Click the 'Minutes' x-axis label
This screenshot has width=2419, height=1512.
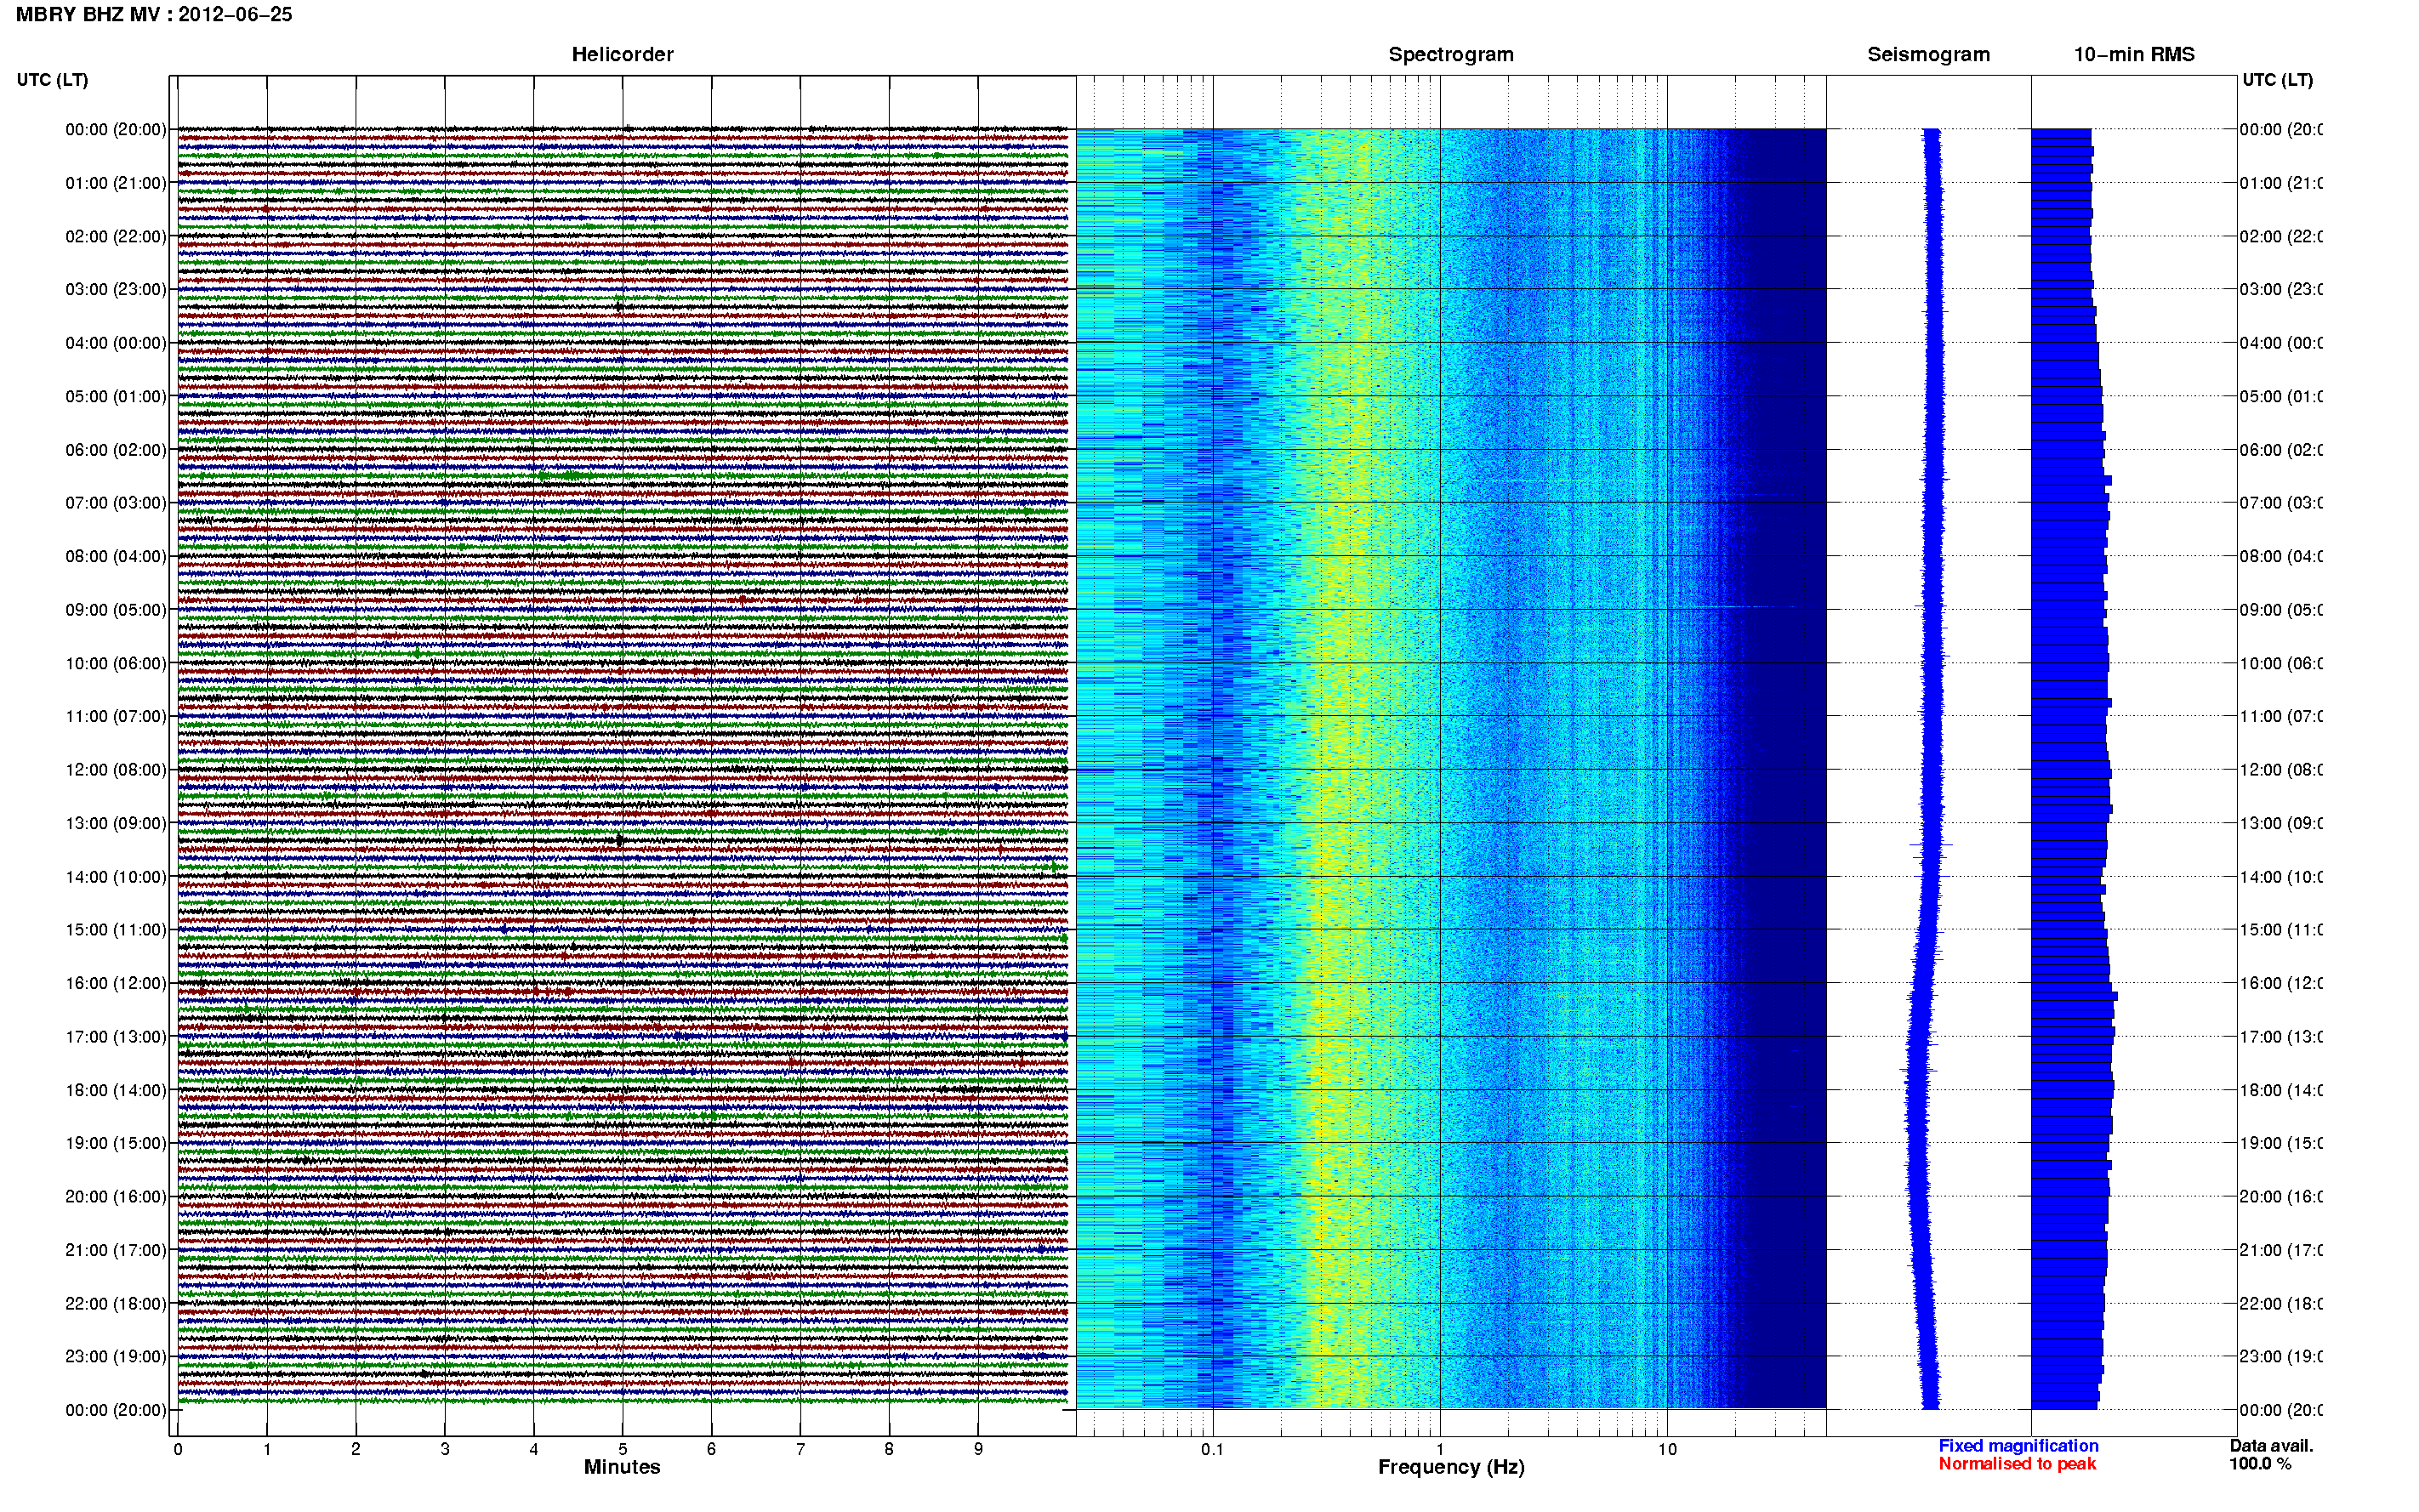pyautogui.click(x=622, y=1467)
